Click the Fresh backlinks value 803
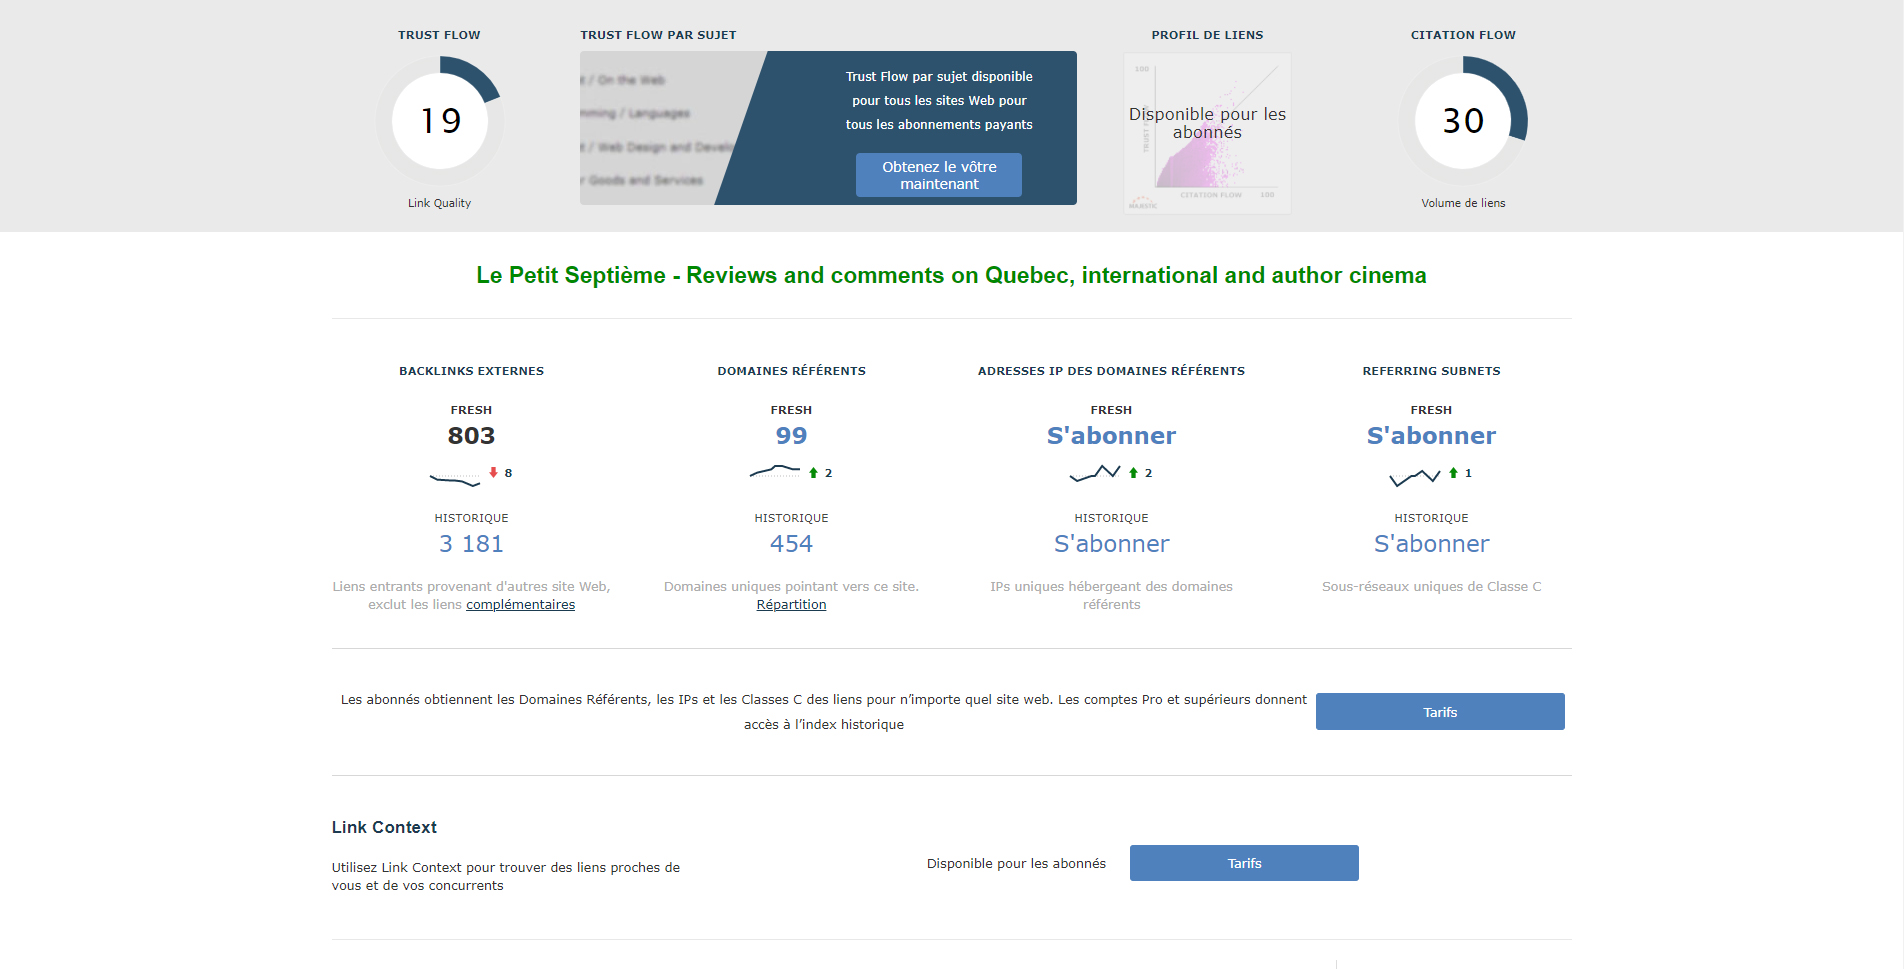1904x969 pixels. (x=471, y=436)
